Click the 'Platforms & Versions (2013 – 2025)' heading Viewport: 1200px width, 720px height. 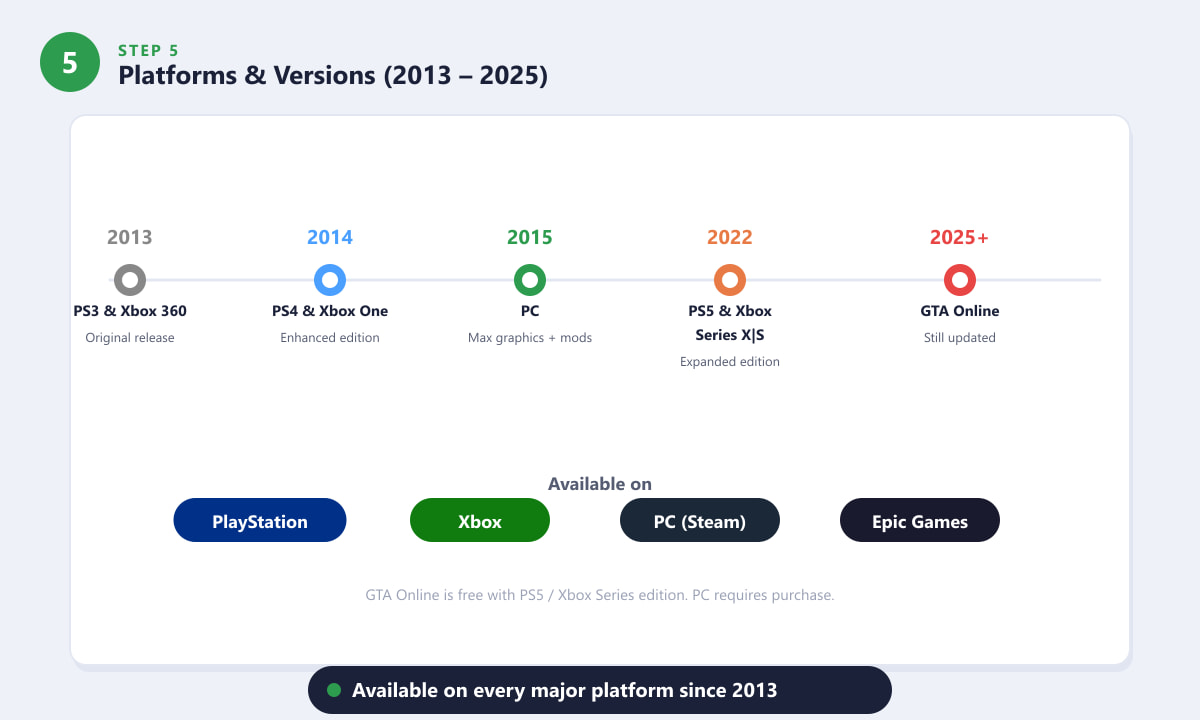tap(333, 76)
